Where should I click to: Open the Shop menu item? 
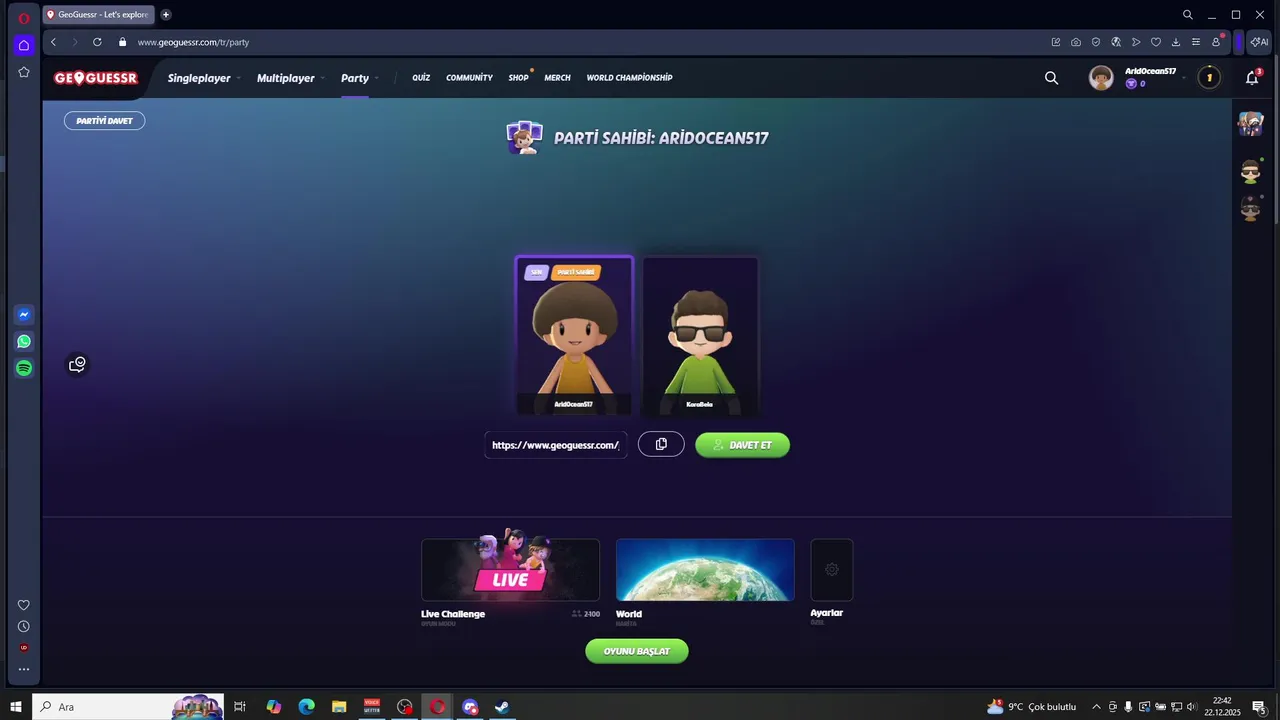(x=518, y=78)
